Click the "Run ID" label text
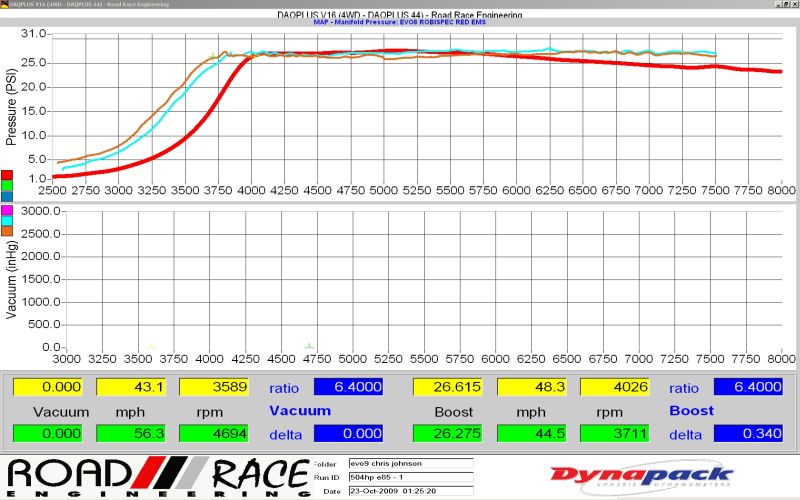 tap(327, 478)
